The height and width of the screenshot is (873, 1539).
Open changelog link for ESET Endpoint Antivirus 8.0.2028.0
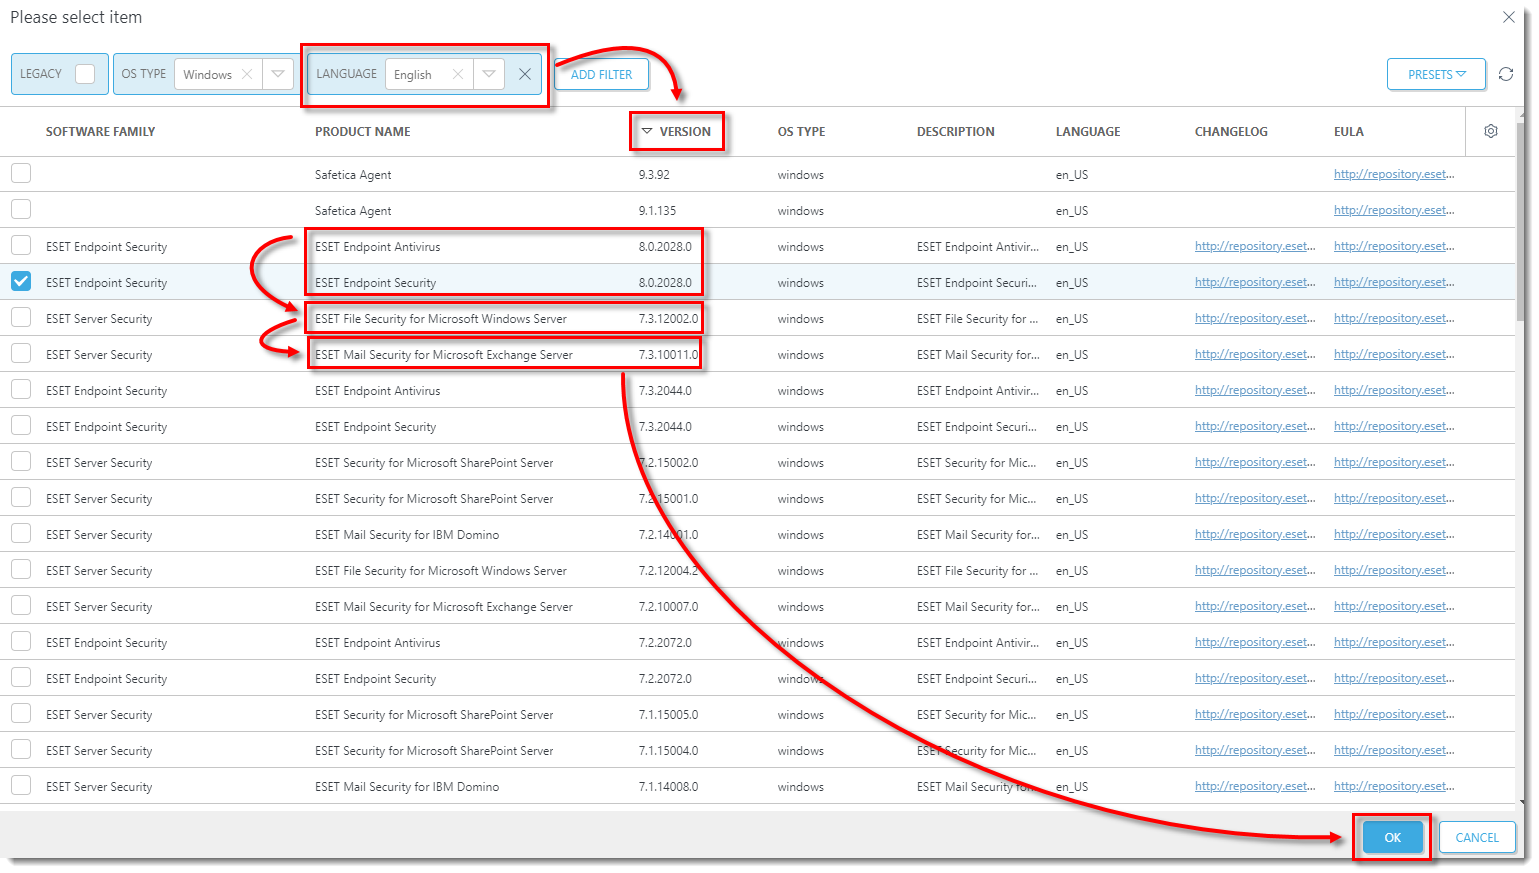tap(1255, 246)
